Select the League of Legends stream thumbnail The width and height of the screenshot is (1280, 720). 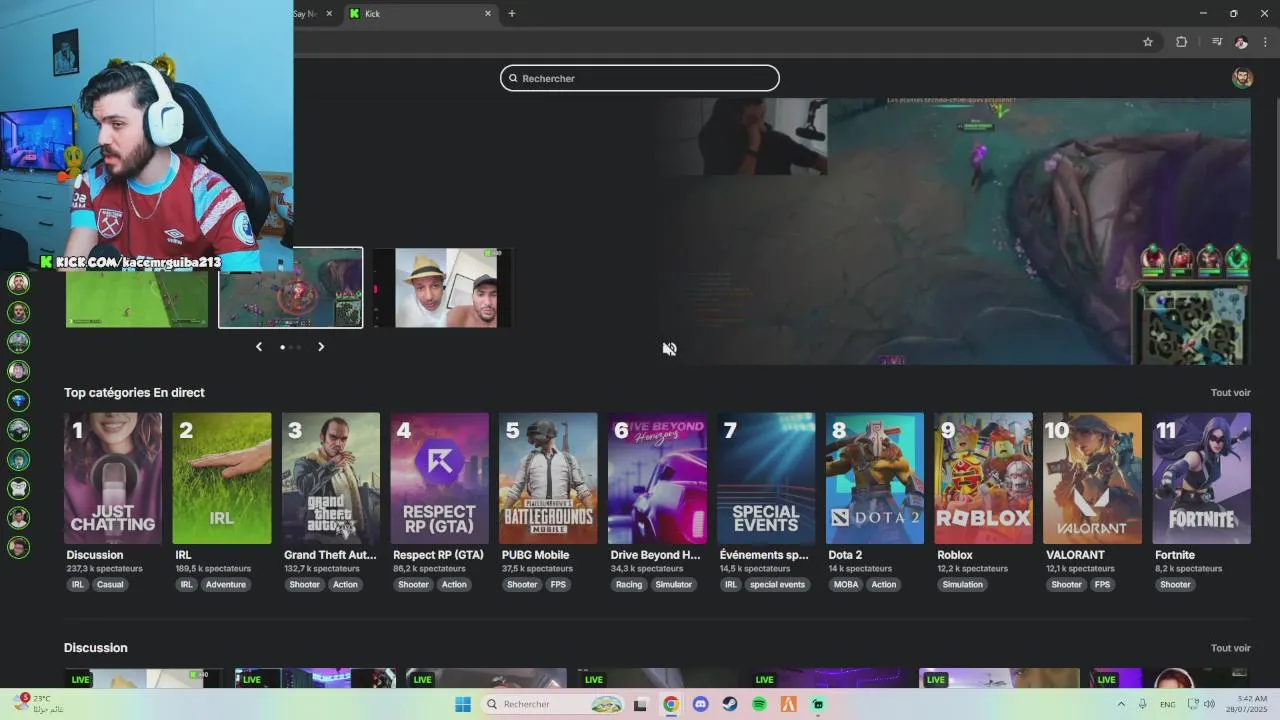click(291, 288)
